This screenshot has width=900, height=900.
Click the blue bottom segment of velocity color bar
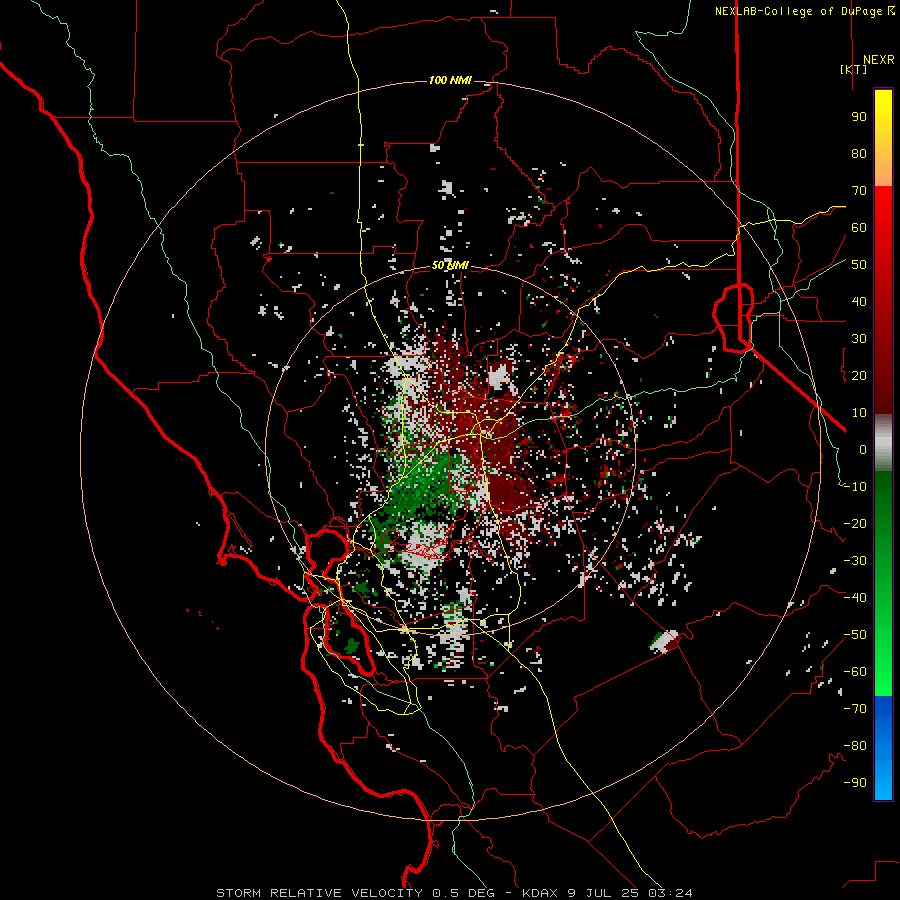tap(883, 748)
